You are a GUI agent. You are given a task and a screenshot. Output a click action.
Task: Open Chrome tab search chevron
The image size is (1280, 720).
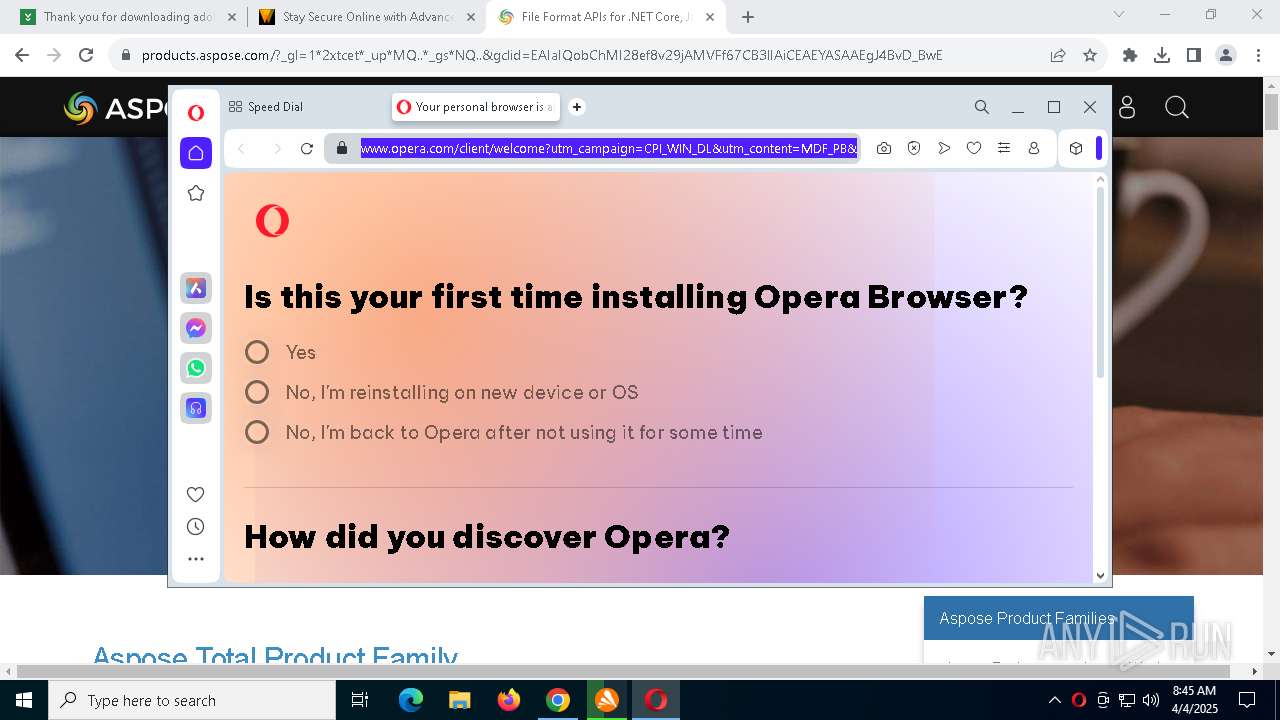1119,14
